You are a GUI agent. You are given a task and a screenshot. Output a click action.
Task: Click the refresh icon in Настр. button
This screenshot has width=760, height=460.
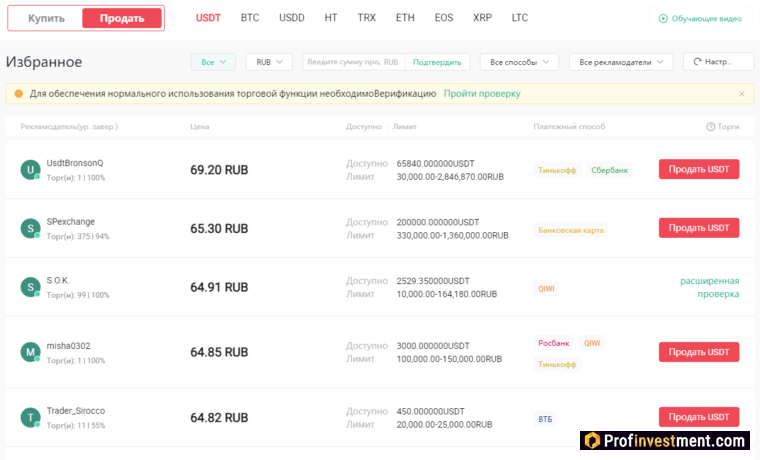click(x=697, y=62)
